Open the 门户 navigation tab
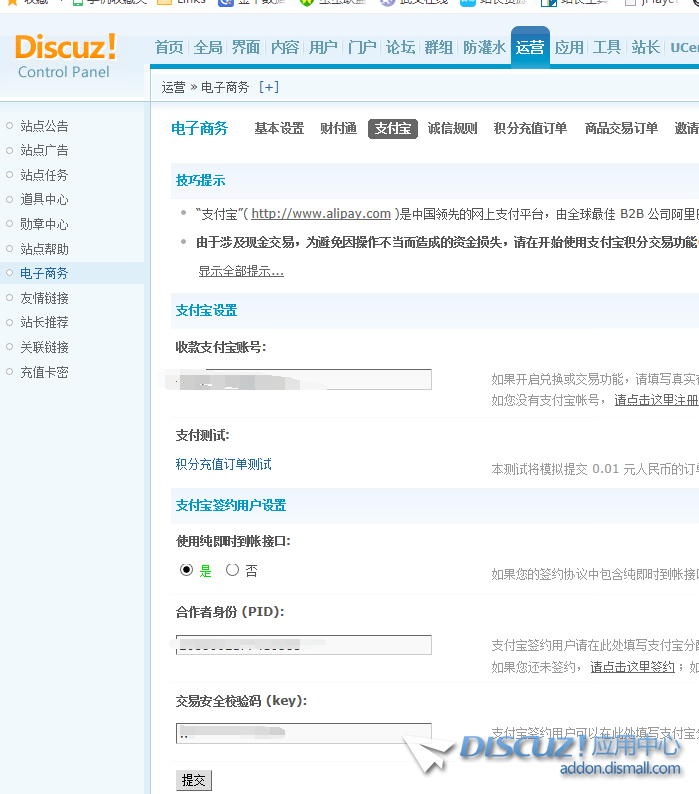 coord(362,48)
